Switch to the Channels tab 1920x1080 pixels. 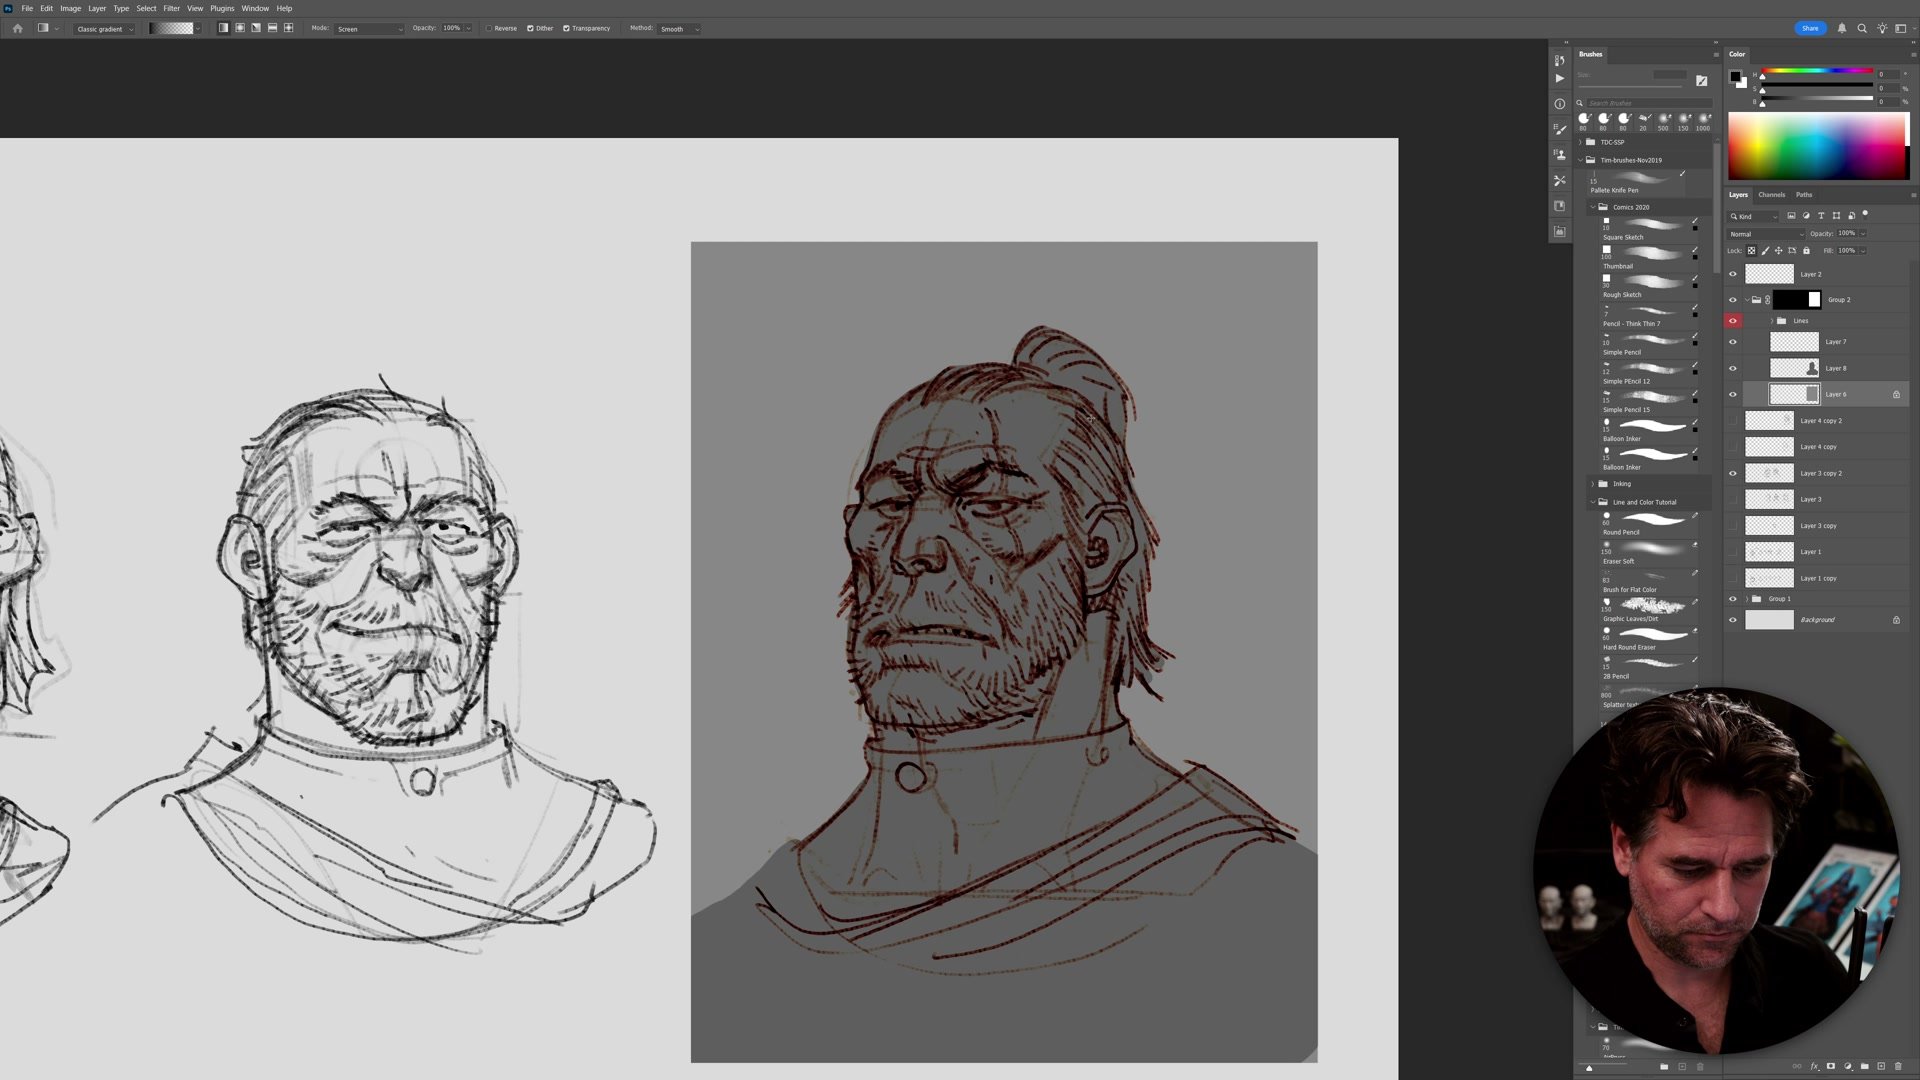point(1772,195)
